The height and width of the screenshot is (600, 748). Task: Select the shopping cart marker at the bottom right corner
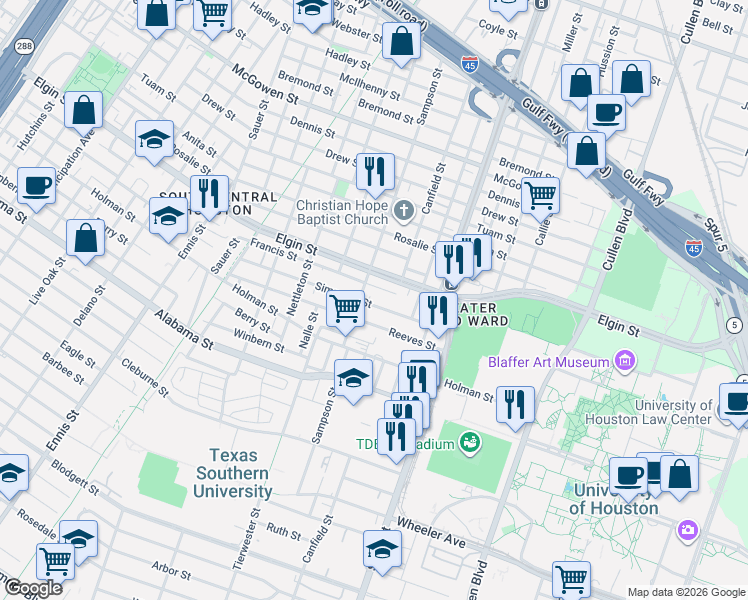point(571,581)
